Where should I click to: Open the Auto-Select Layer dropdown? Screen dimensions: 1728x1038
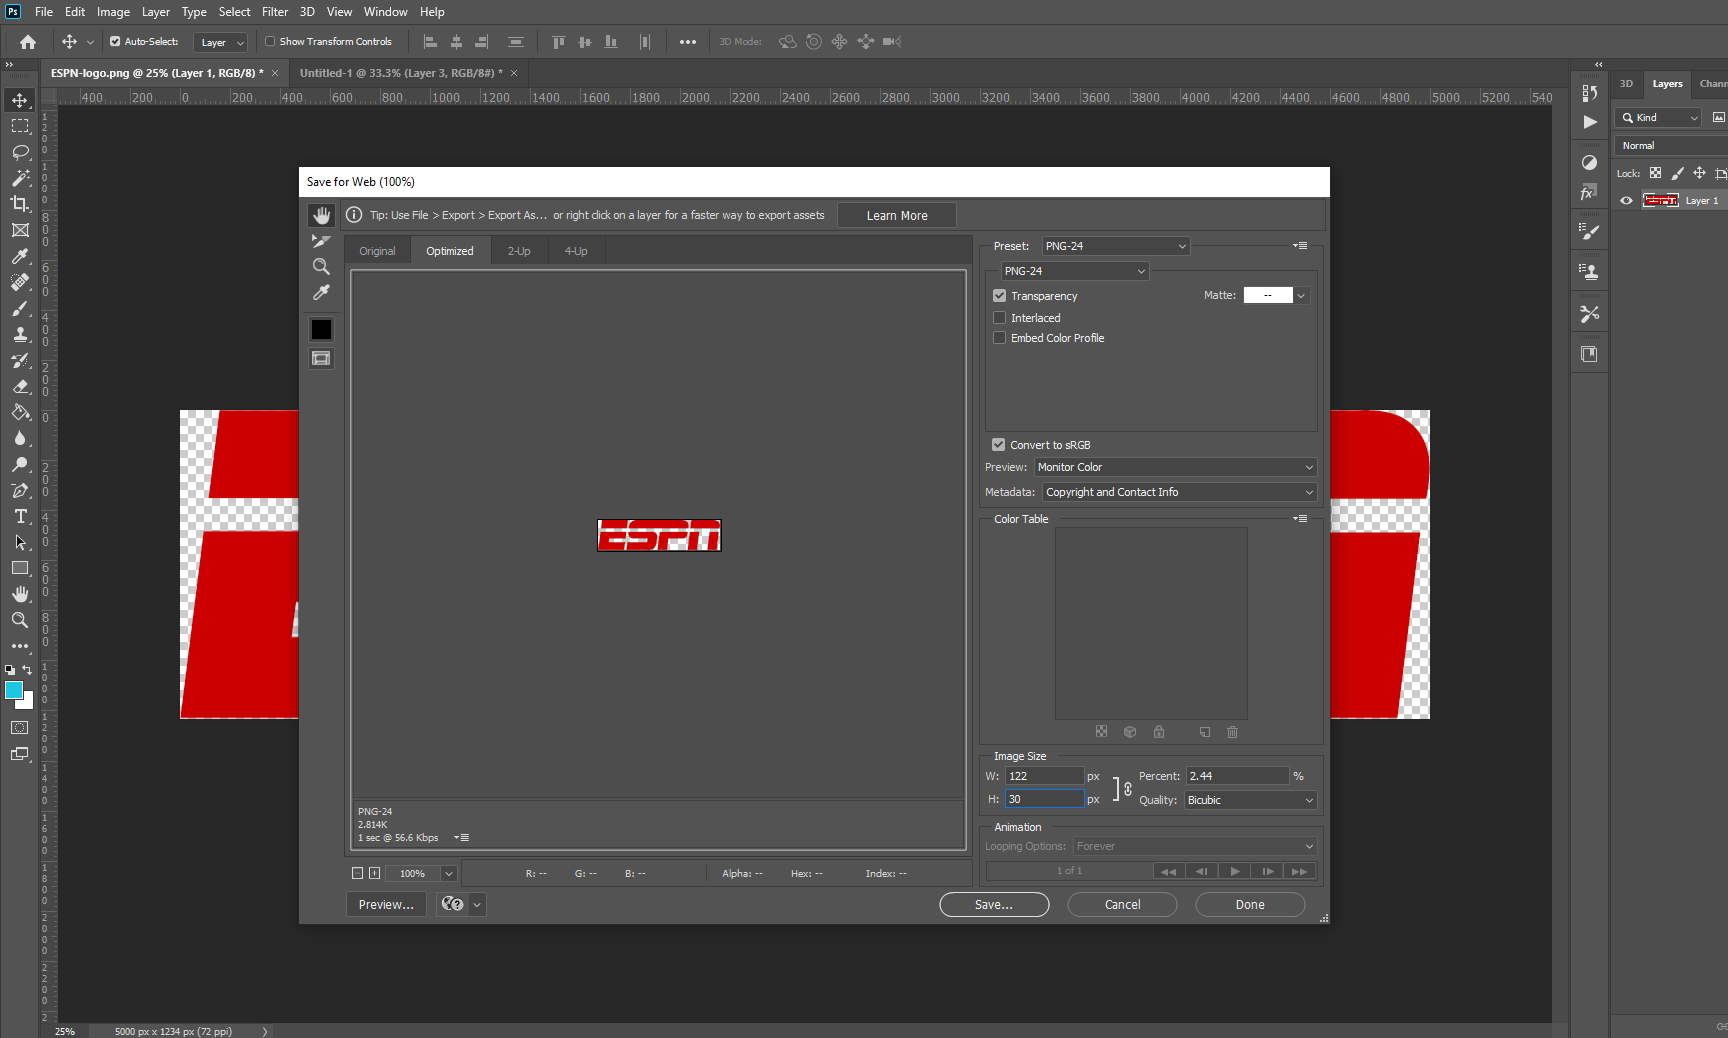click(x=220, y=43)
